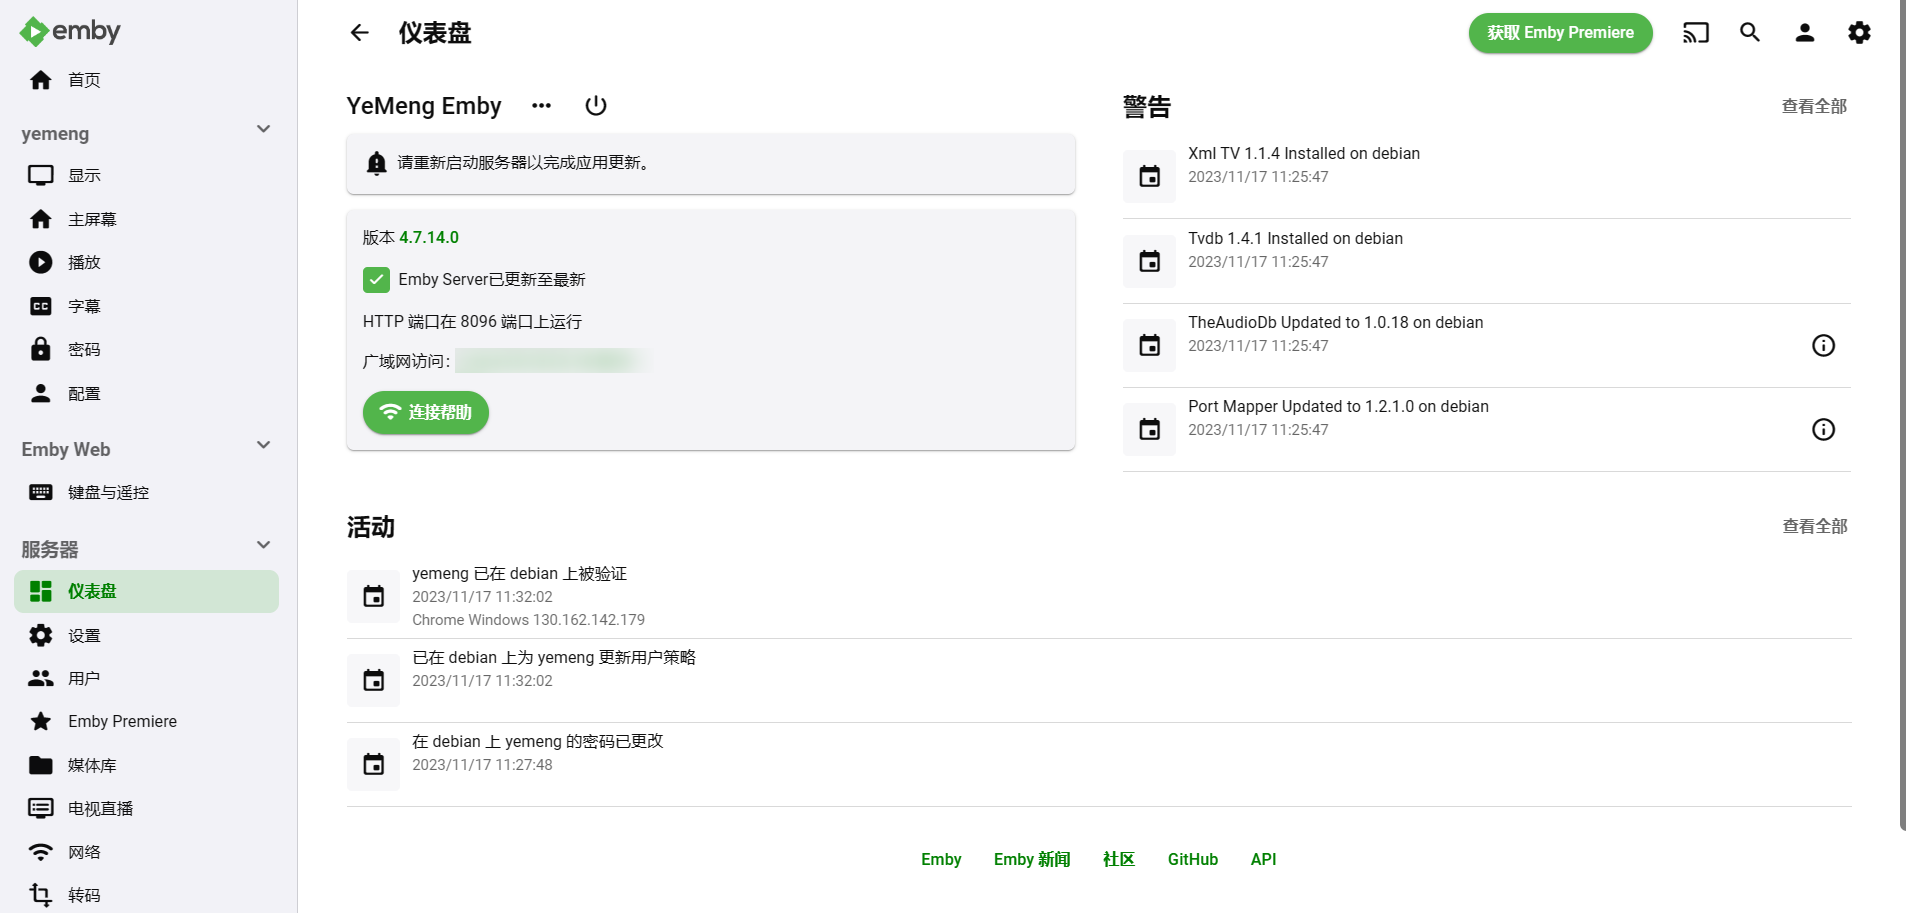Open the settings gear in top bar
This screenshot has height=913, width=1906.
(1859, 33)
